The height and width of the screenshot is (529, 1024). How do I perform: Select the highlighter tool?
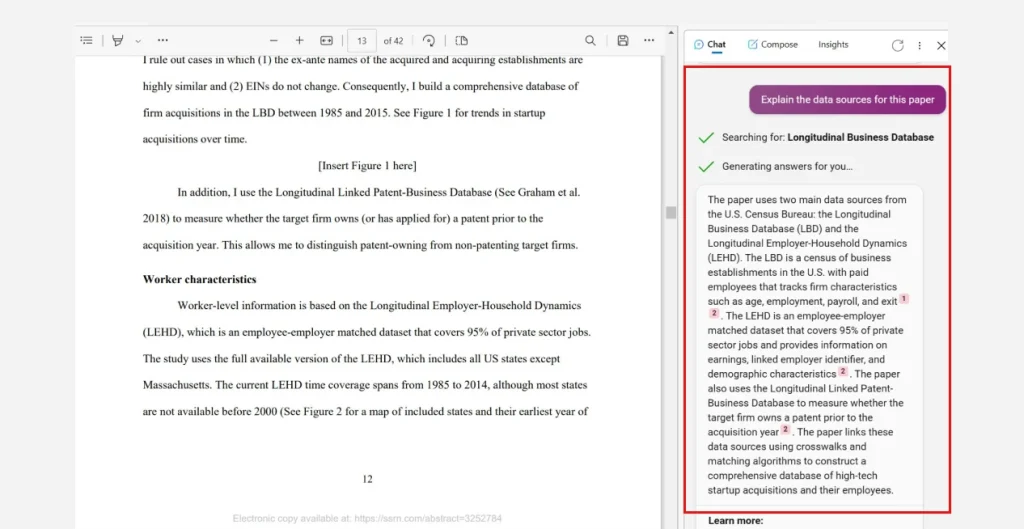(118, 41)
